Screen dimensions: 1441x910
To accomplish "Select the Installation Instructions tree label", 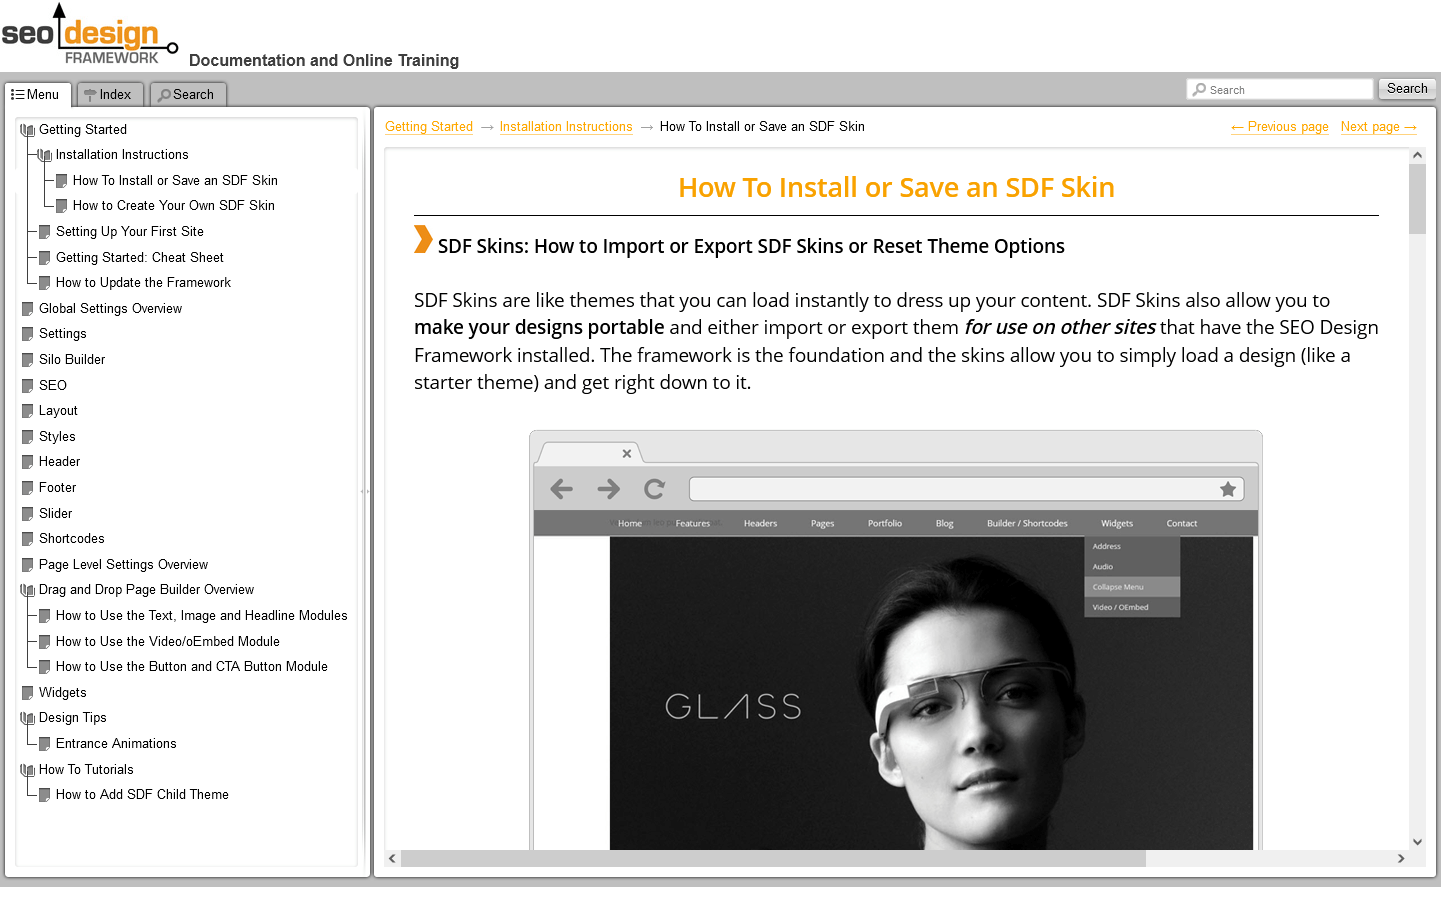I will 122,155.
